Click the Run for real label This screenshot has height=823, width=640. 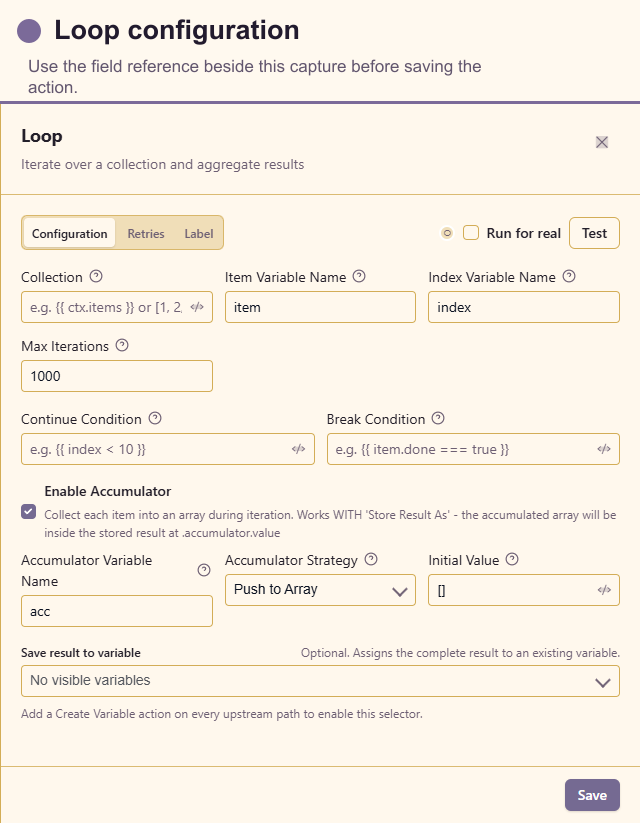[523, 233]
